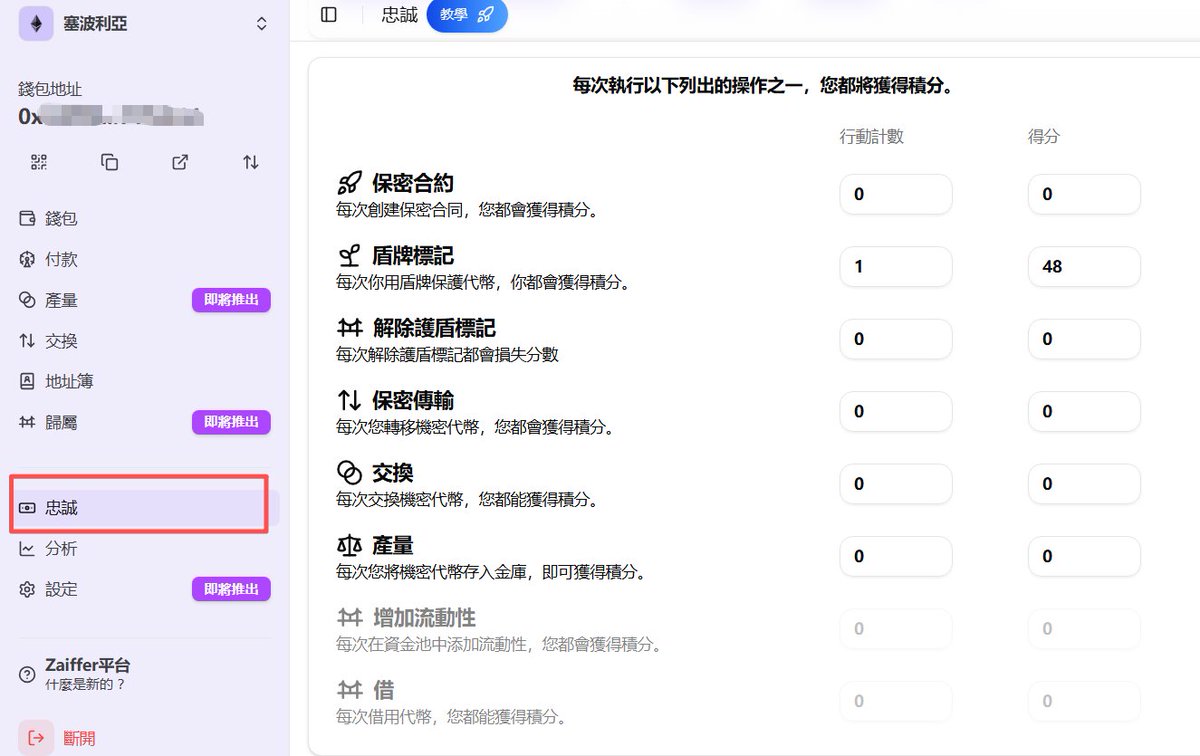Toggle the sidebar panel icon in header
The image size is (1200, 756).
pos(329,14)
